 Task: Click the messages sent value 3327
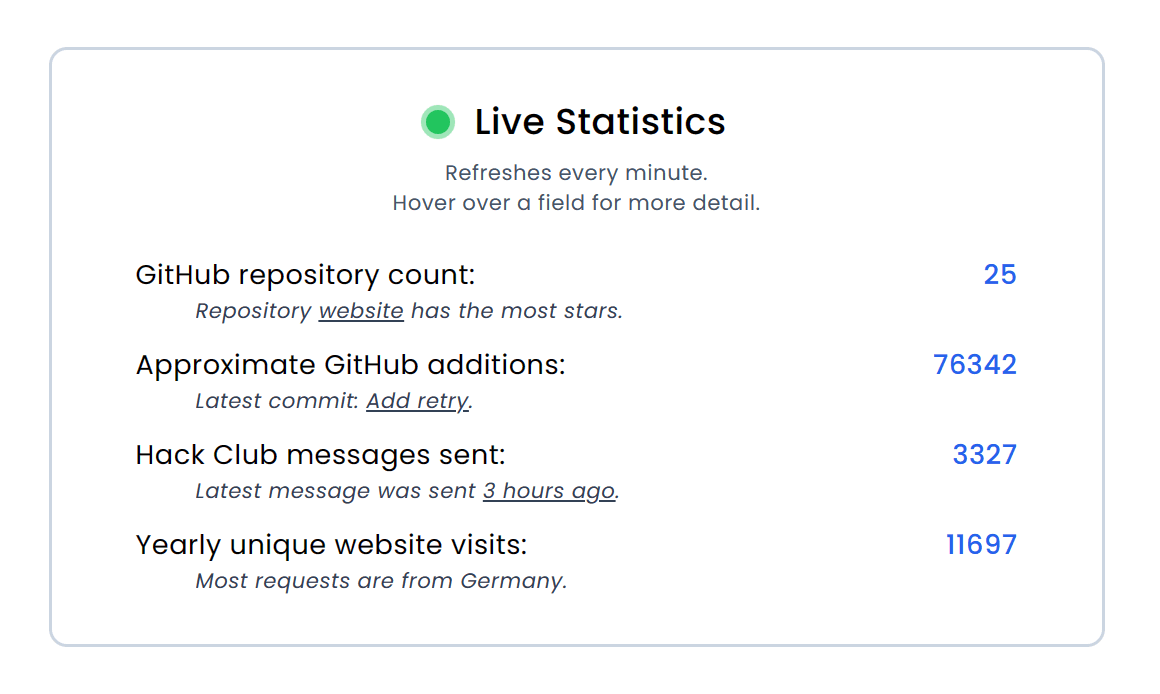984,455
